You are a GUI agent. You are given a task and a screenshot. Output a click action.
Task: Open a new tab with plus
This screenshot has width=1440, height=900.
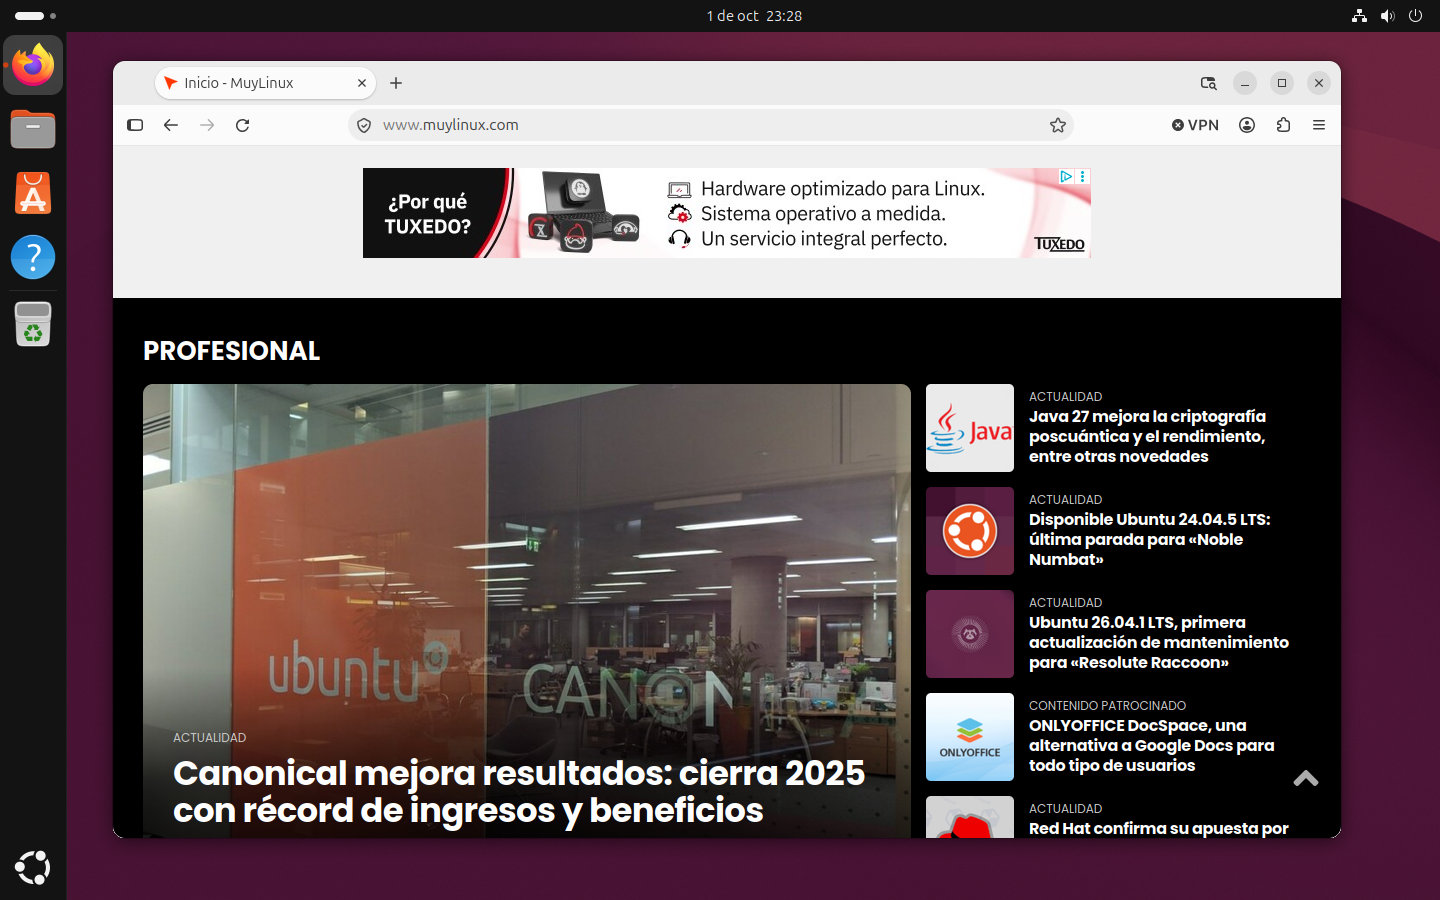(396, 83)
